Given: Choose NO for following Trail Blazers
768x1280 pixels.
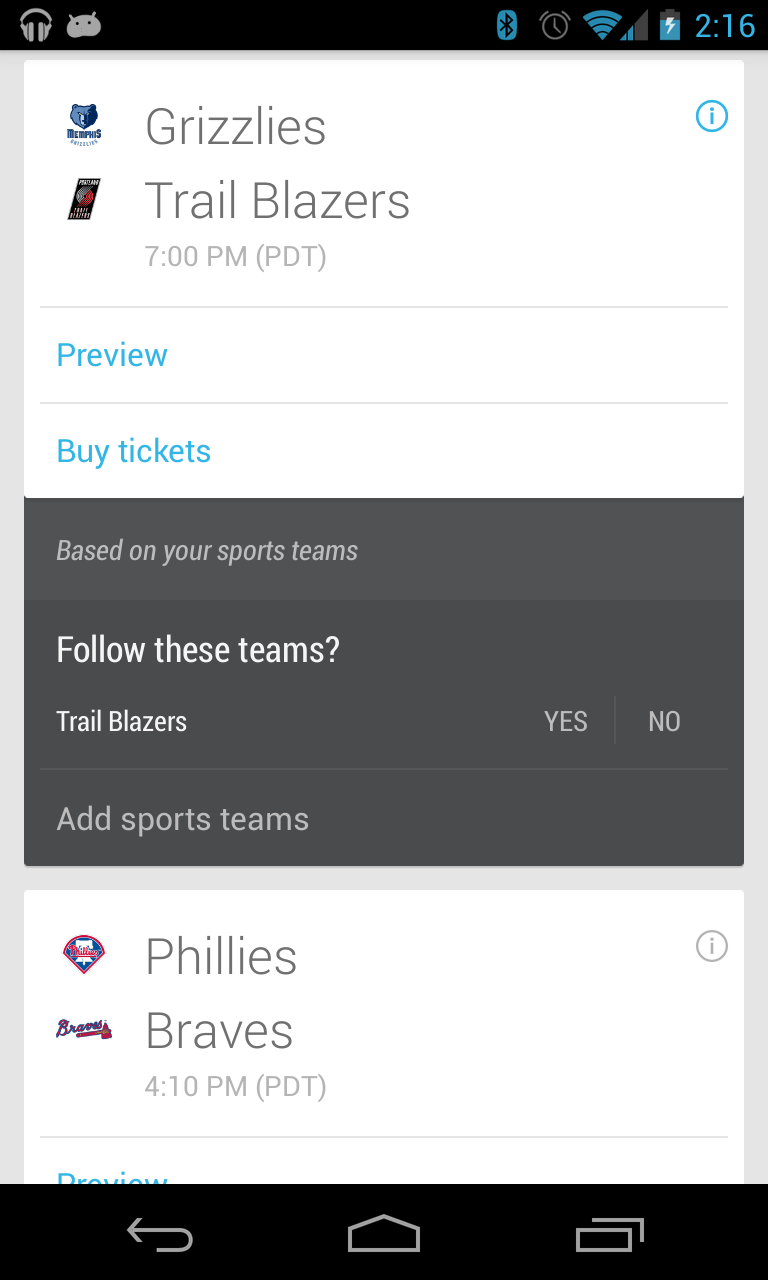Looking at the screenshot, I should [664, 722].
